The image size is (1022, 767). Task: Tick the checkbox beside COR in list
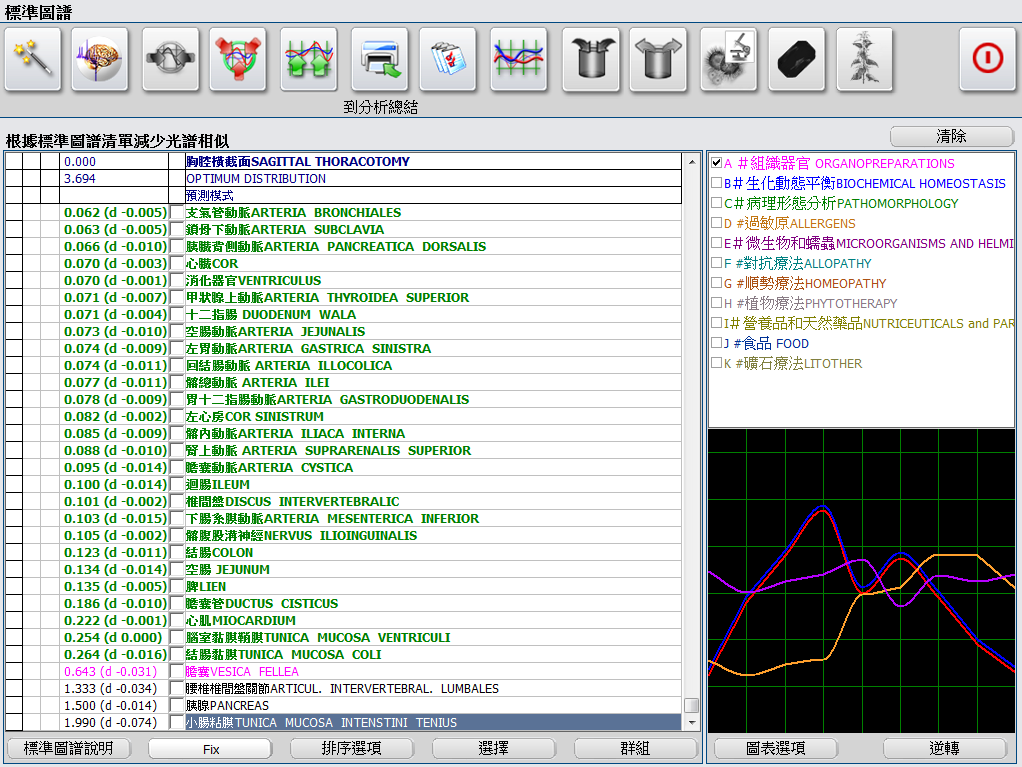[177, 264]
